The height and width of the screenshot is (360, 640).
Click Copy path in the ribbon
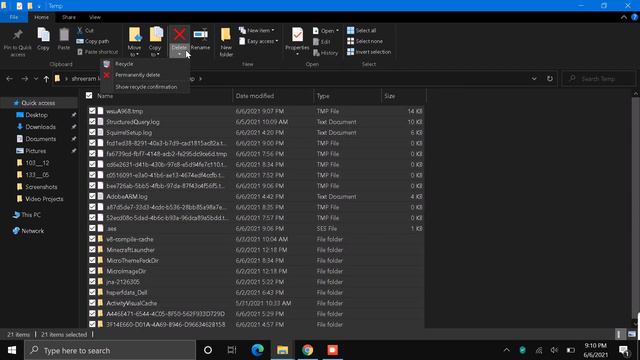coord(93,41)
